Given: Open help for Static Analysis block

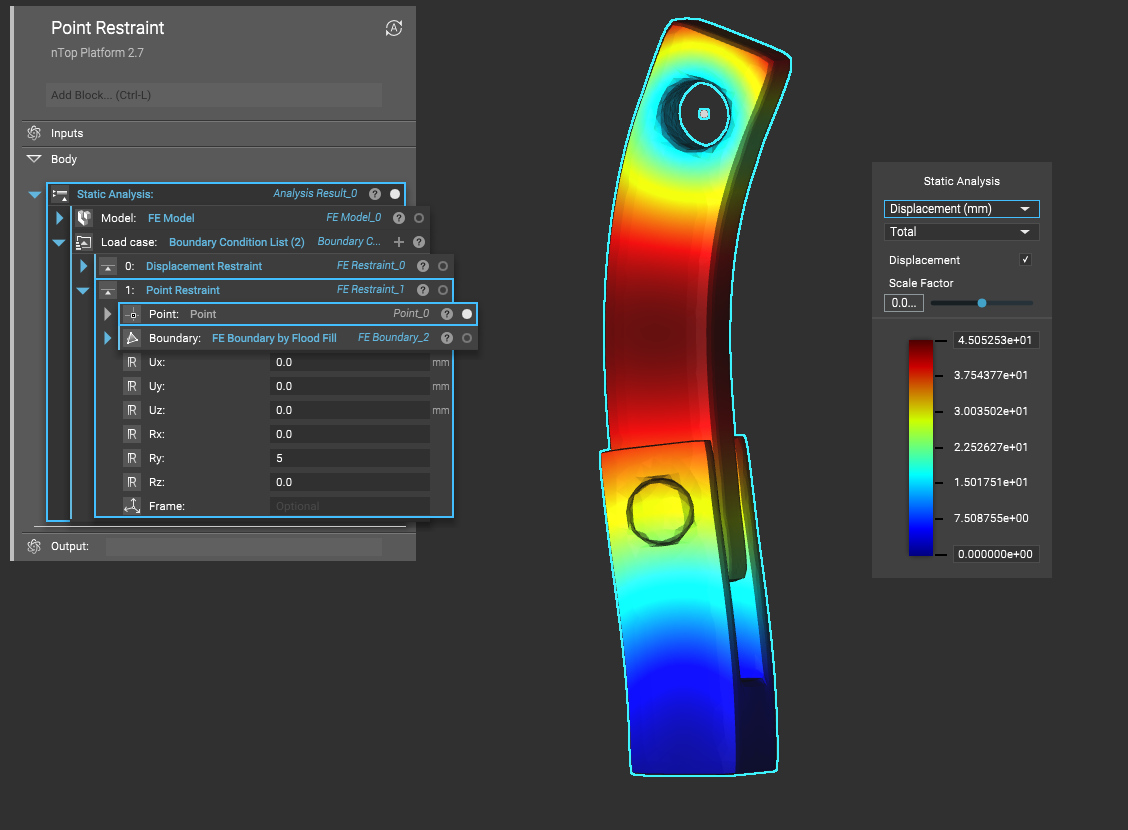Looking at the screenshot, I should coord(375,194).
